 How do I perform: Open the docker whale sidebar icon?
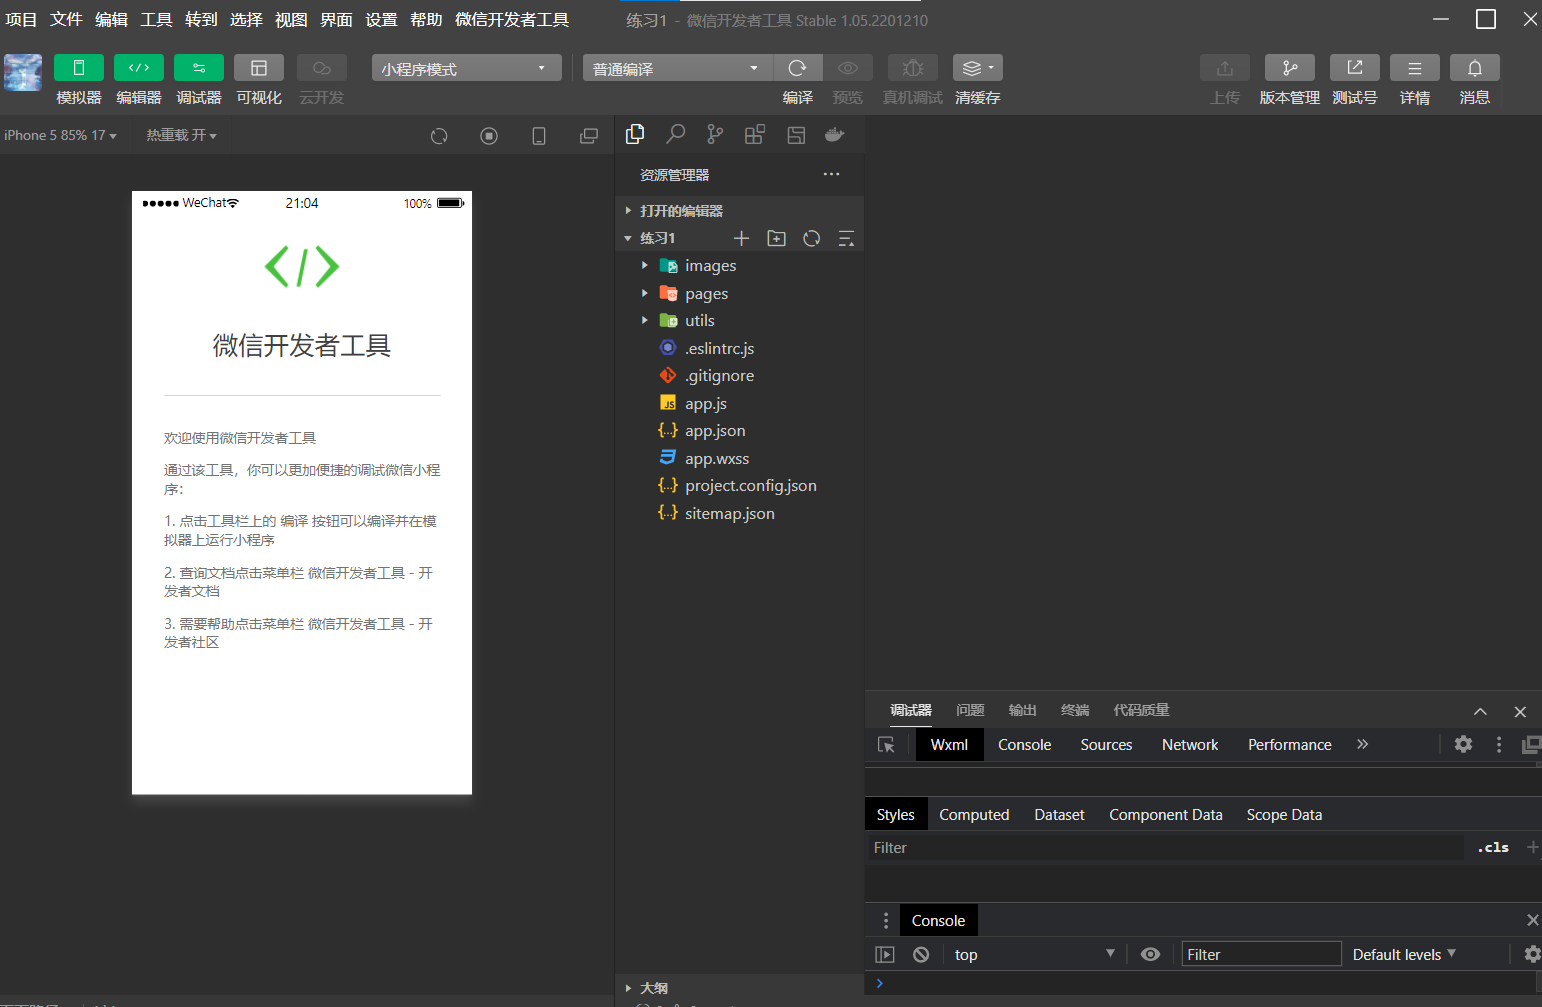pyautogui.click(x=835, y=134)
